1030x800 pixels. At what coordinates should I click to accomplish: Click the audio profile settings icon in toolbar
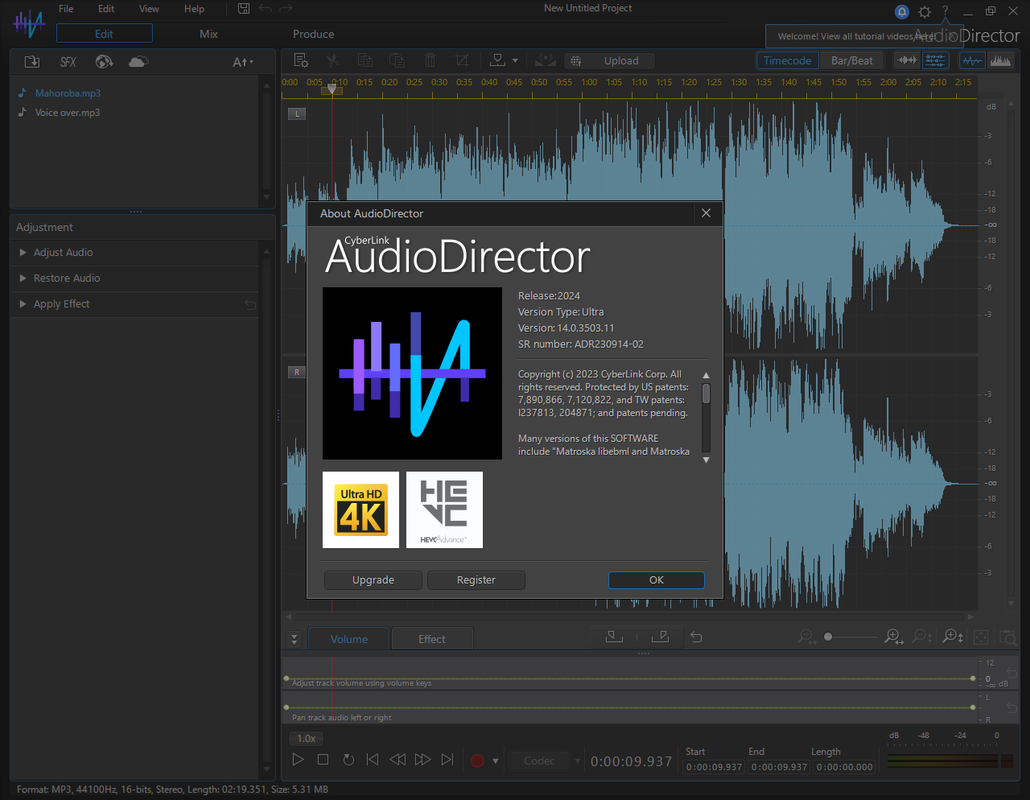click(301, 60)
